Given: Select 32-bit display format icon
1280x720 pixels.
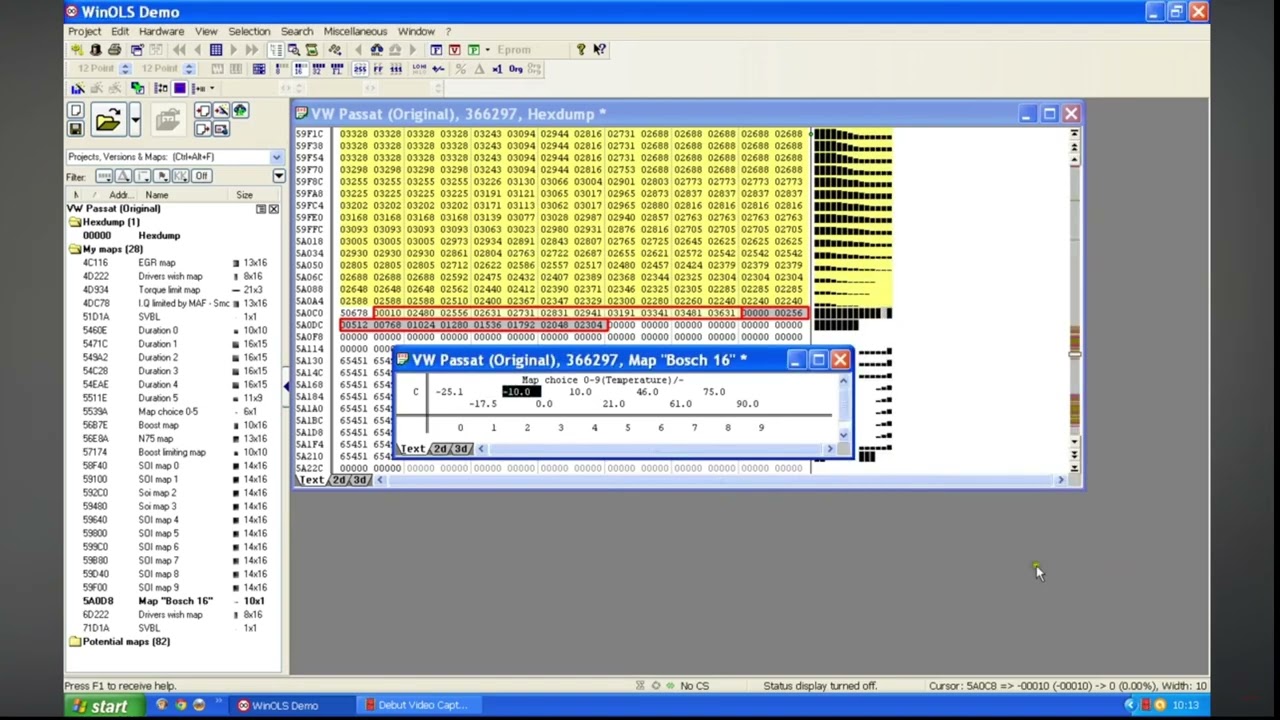Looking at the screenshot, I should (x=318, y=69).
